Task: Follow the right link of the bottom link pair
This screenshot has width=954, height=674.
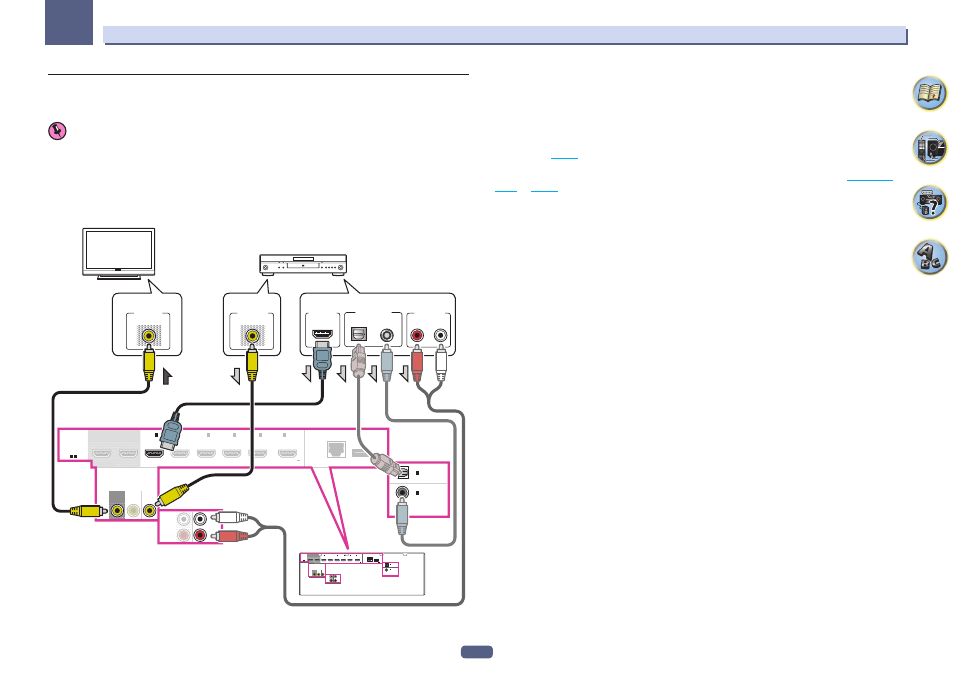Action: point(544,190)
